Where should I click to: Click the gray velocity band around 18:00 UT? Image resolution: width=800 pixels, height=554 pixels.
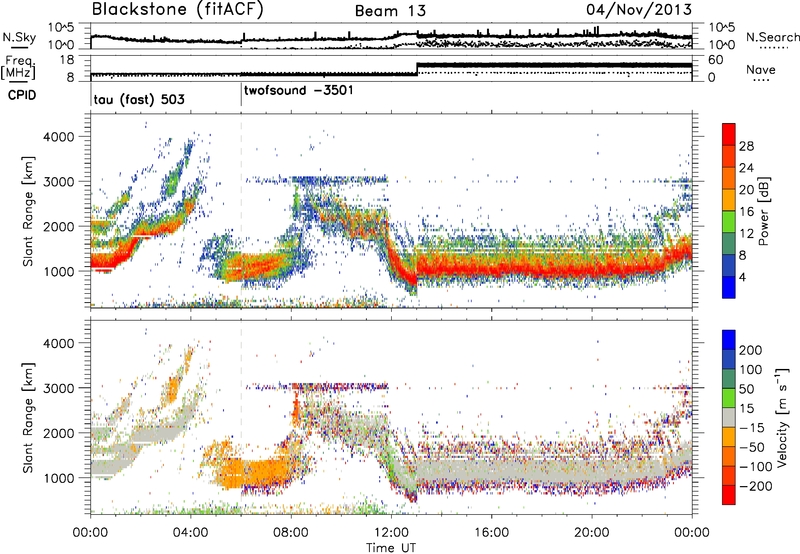point(541,472)
